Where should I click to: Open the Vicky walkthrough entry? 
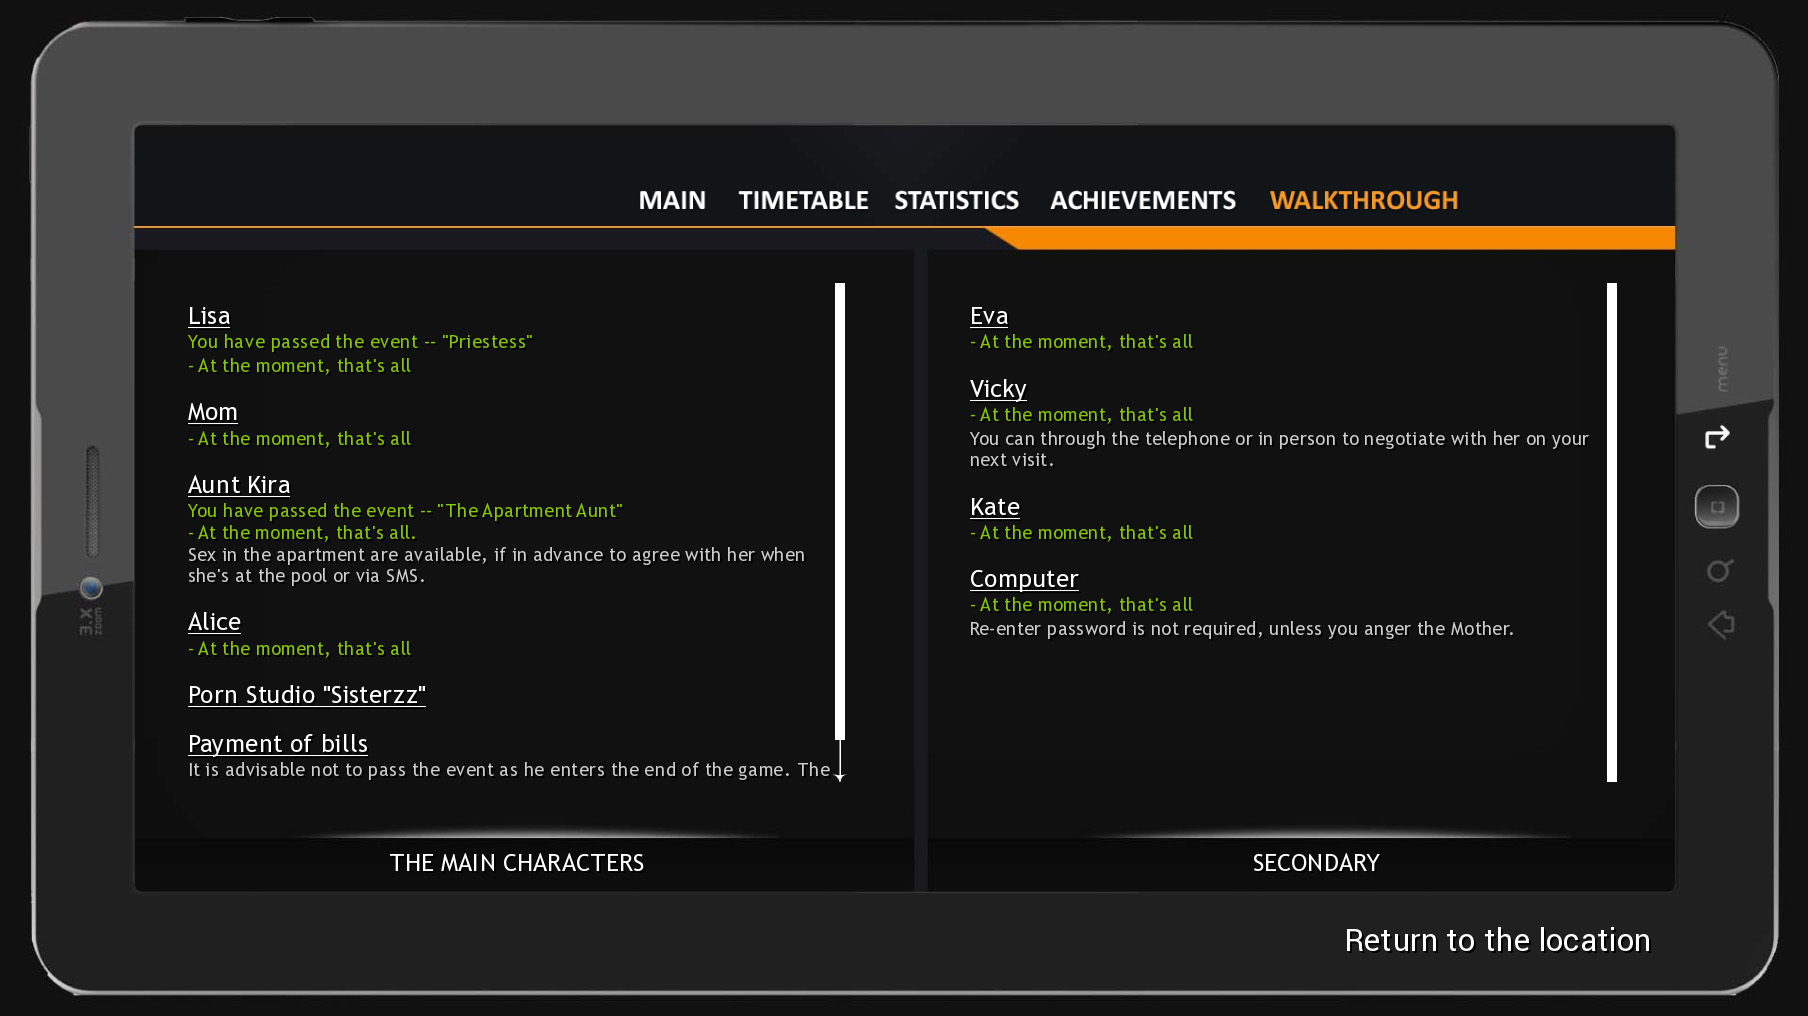(998, 389)
